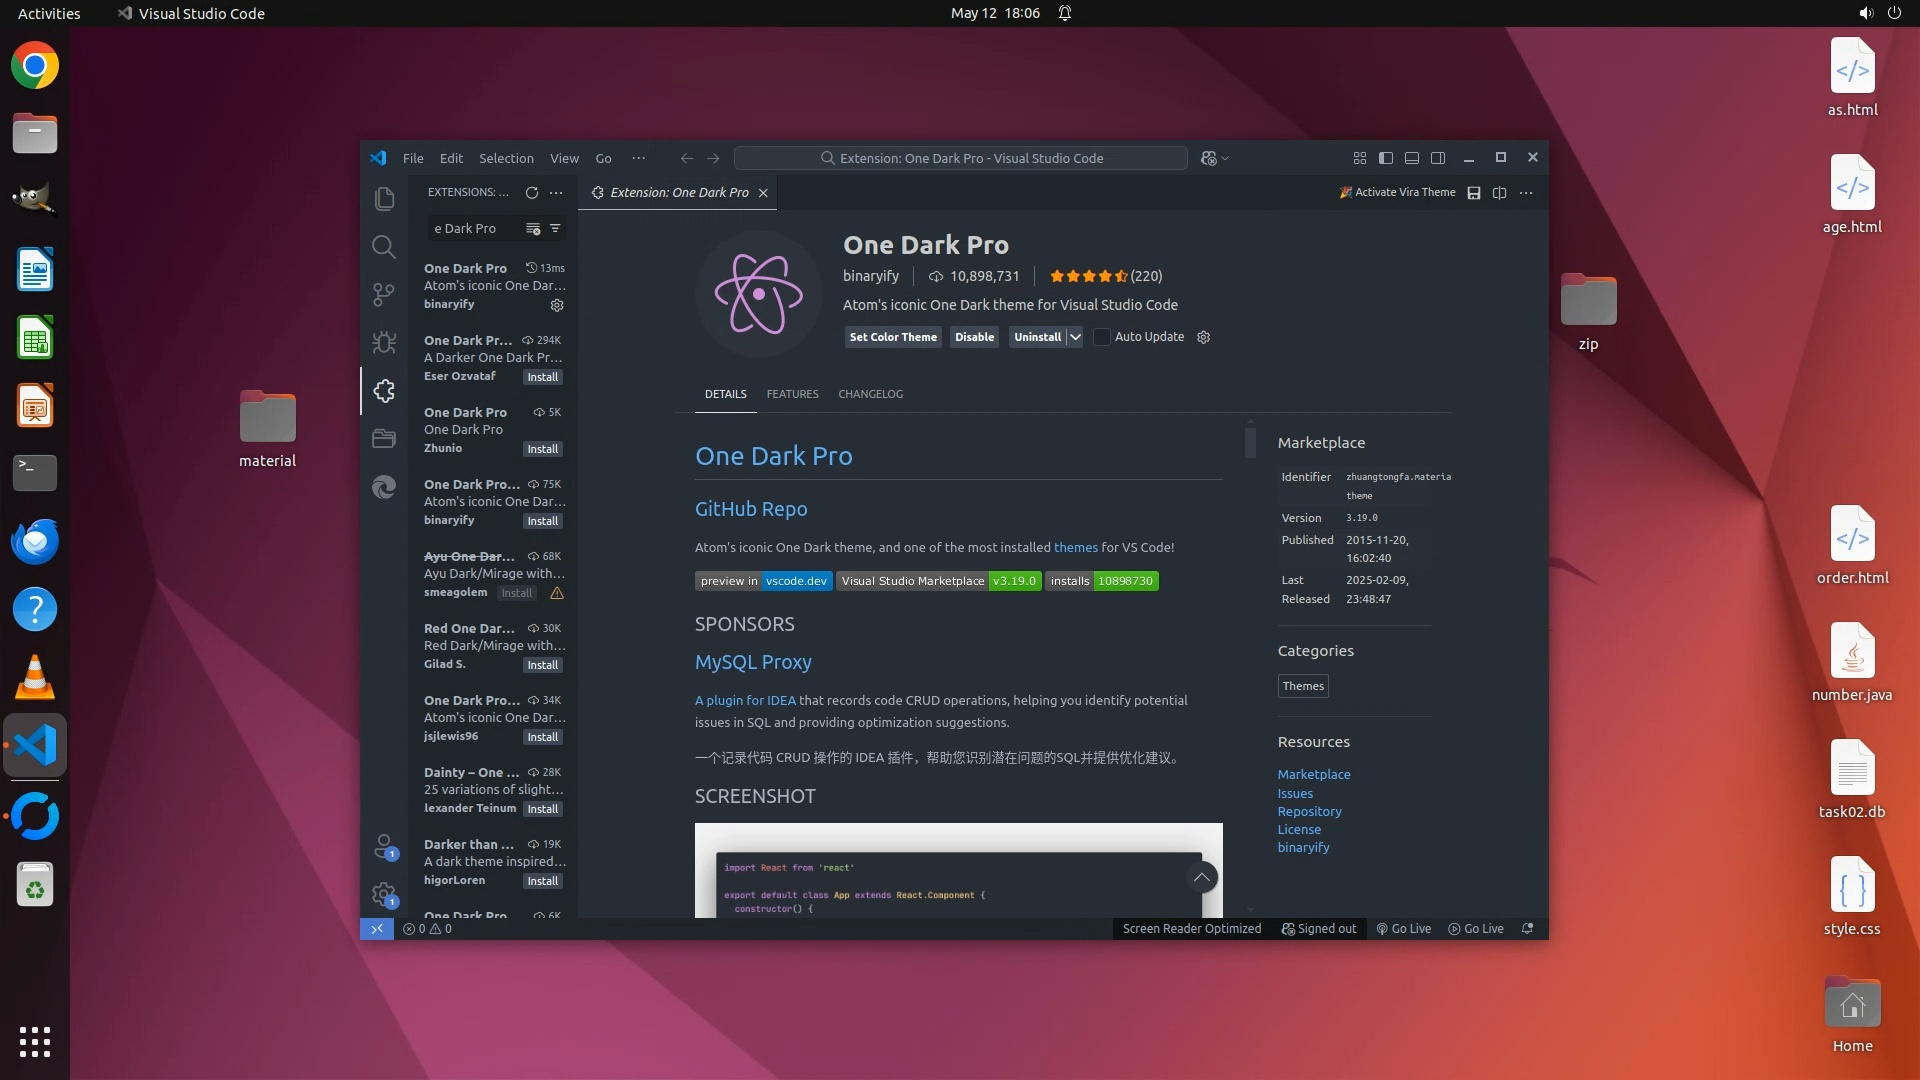The height and width of the screenshot is (1080, 1920).
Task: Click the split editor right icon
Action: pyautogui.click(x=1499, y=193)
